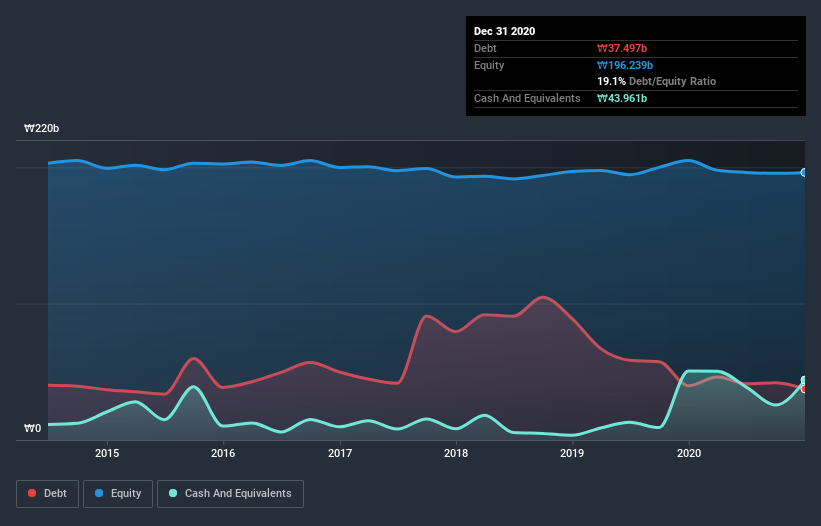The width and height of the screenshot is (821, 526).
Task: Click the teal Cash And Equivalents dot
Action: tap(173, 493)
